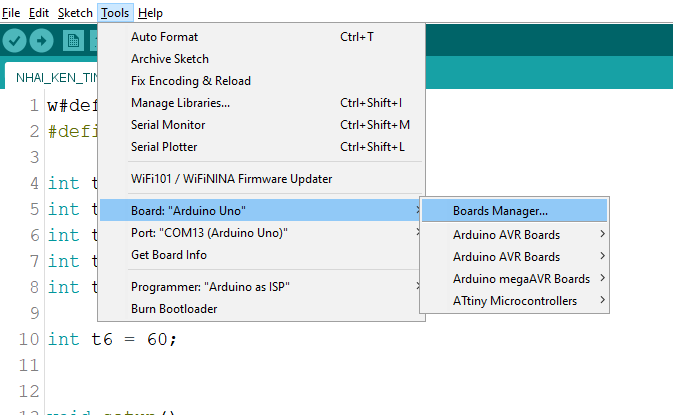Click the Verify checkmark icon
The width and height of the screenshot is (673, 415).
(x=14, y=41)
